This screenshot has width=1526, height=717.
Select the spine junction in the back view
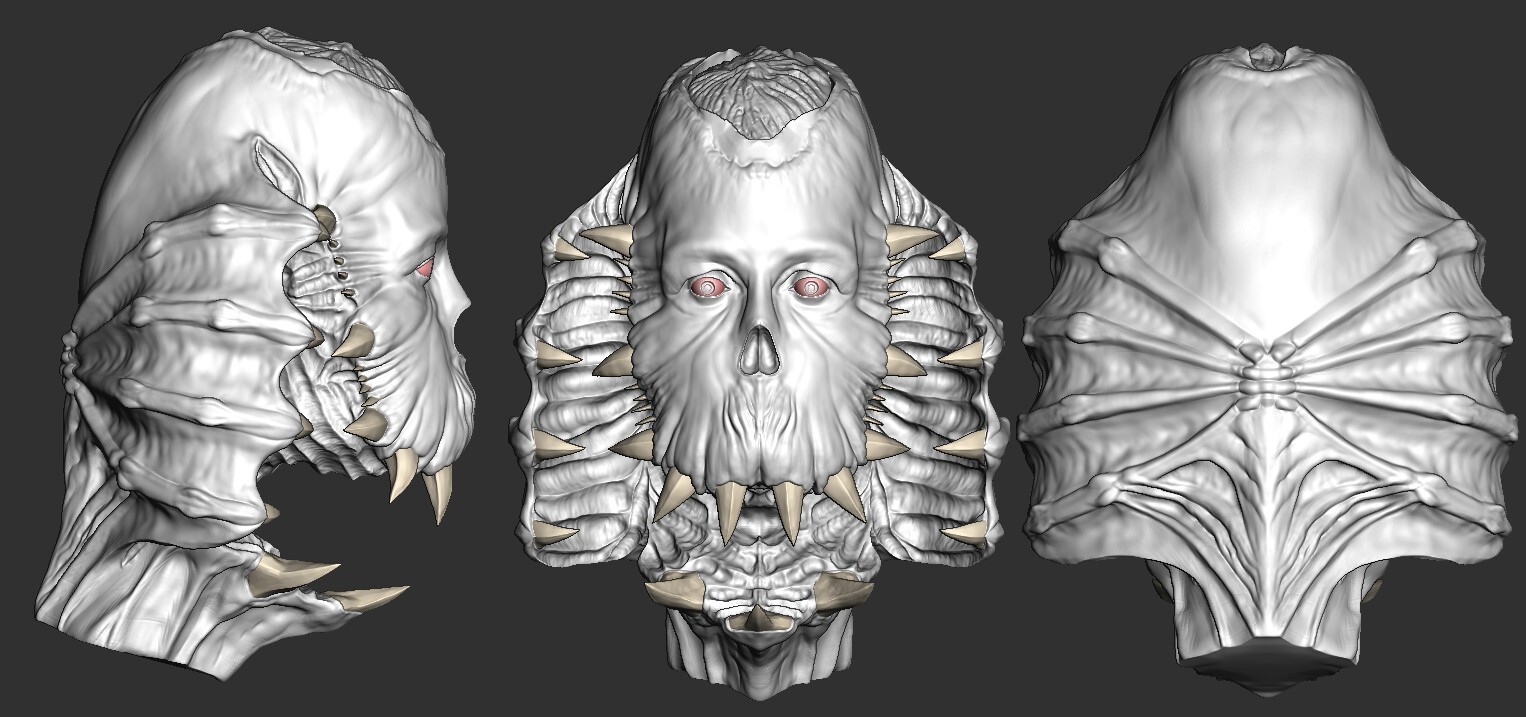pos(1268,372)
